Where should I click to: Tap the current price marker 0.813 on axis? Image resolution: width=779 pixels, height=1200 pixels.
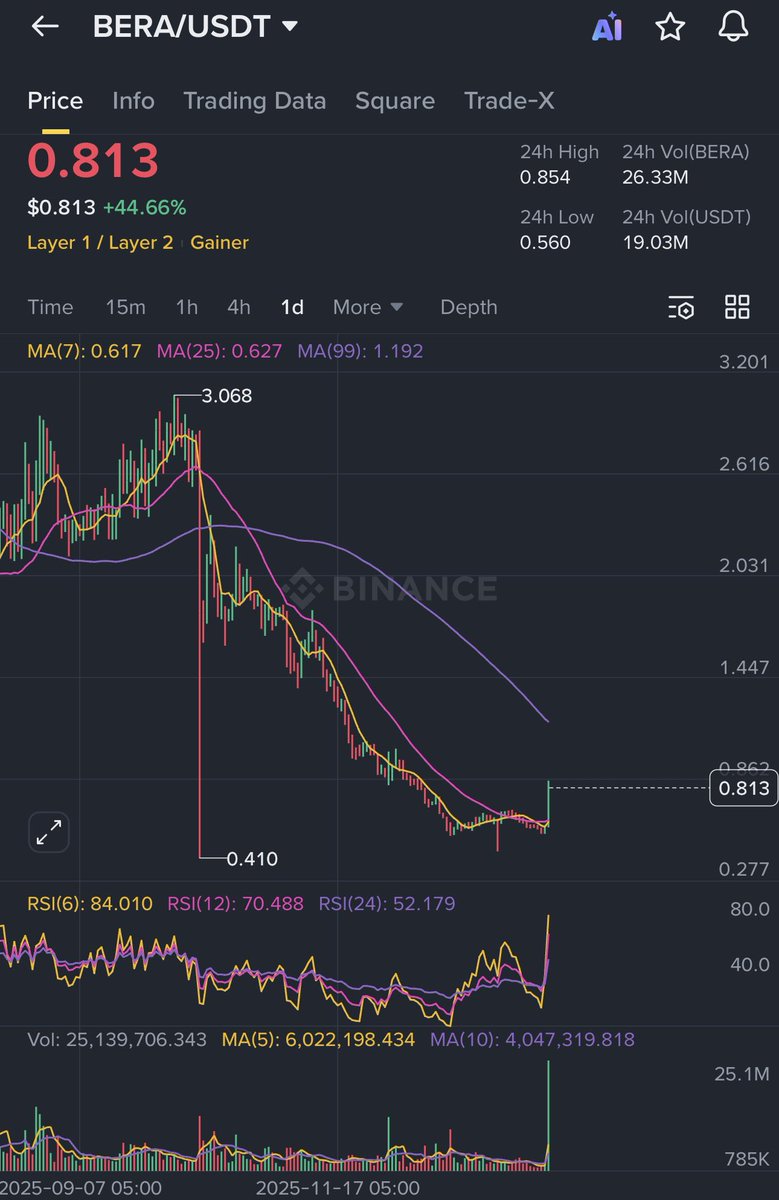[x=744, y=789]
